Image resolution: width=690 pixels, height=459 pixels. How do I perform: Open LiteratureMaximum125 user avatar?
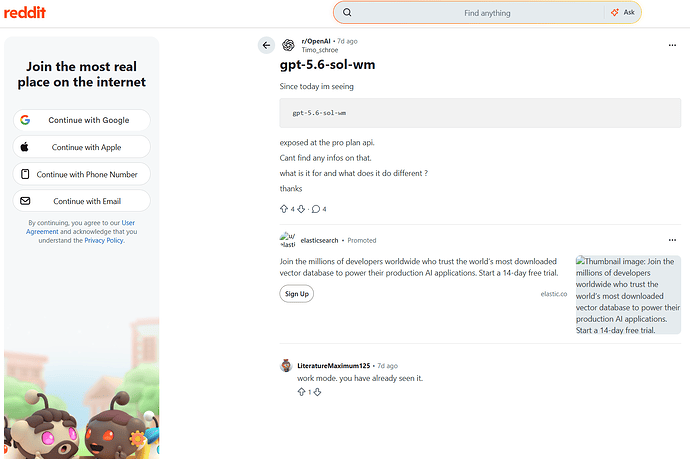[x=286, y=365]
